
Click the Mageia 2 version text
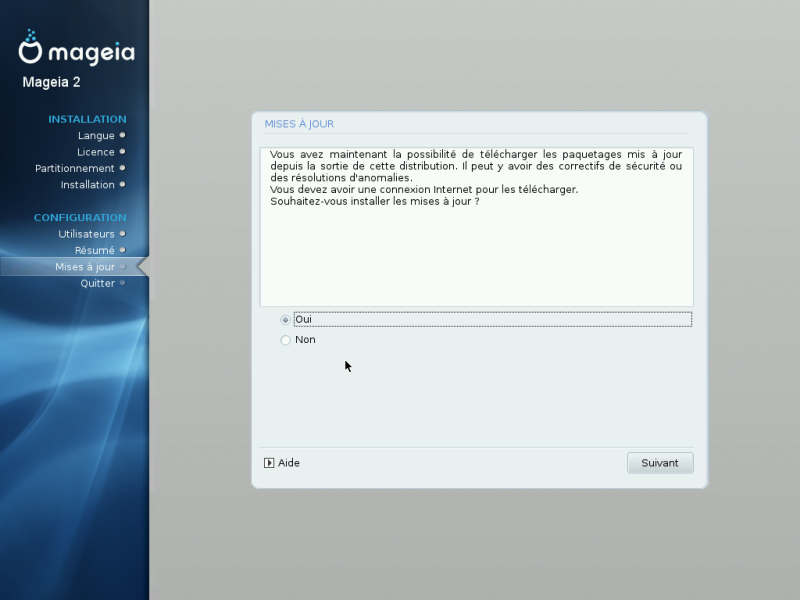(x=51, y=82)
